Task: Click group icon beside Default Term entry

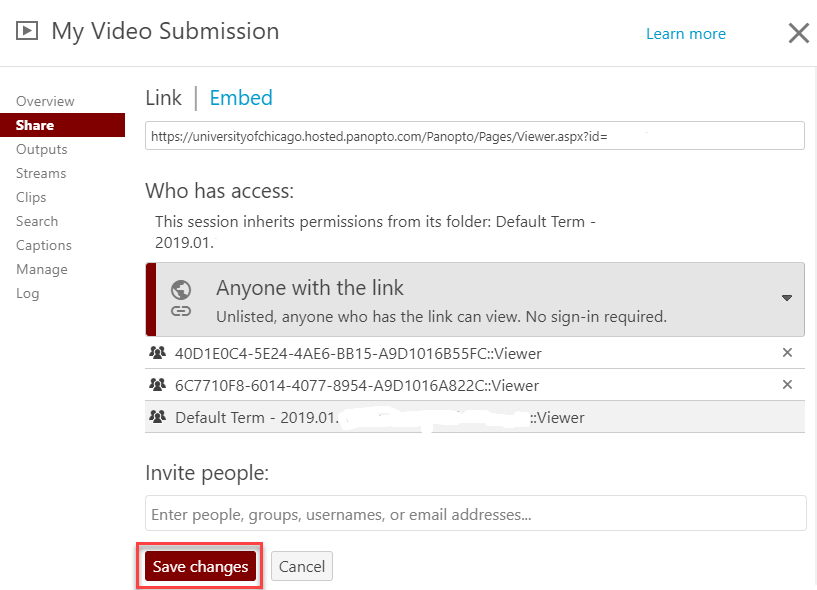Action: 157,417
